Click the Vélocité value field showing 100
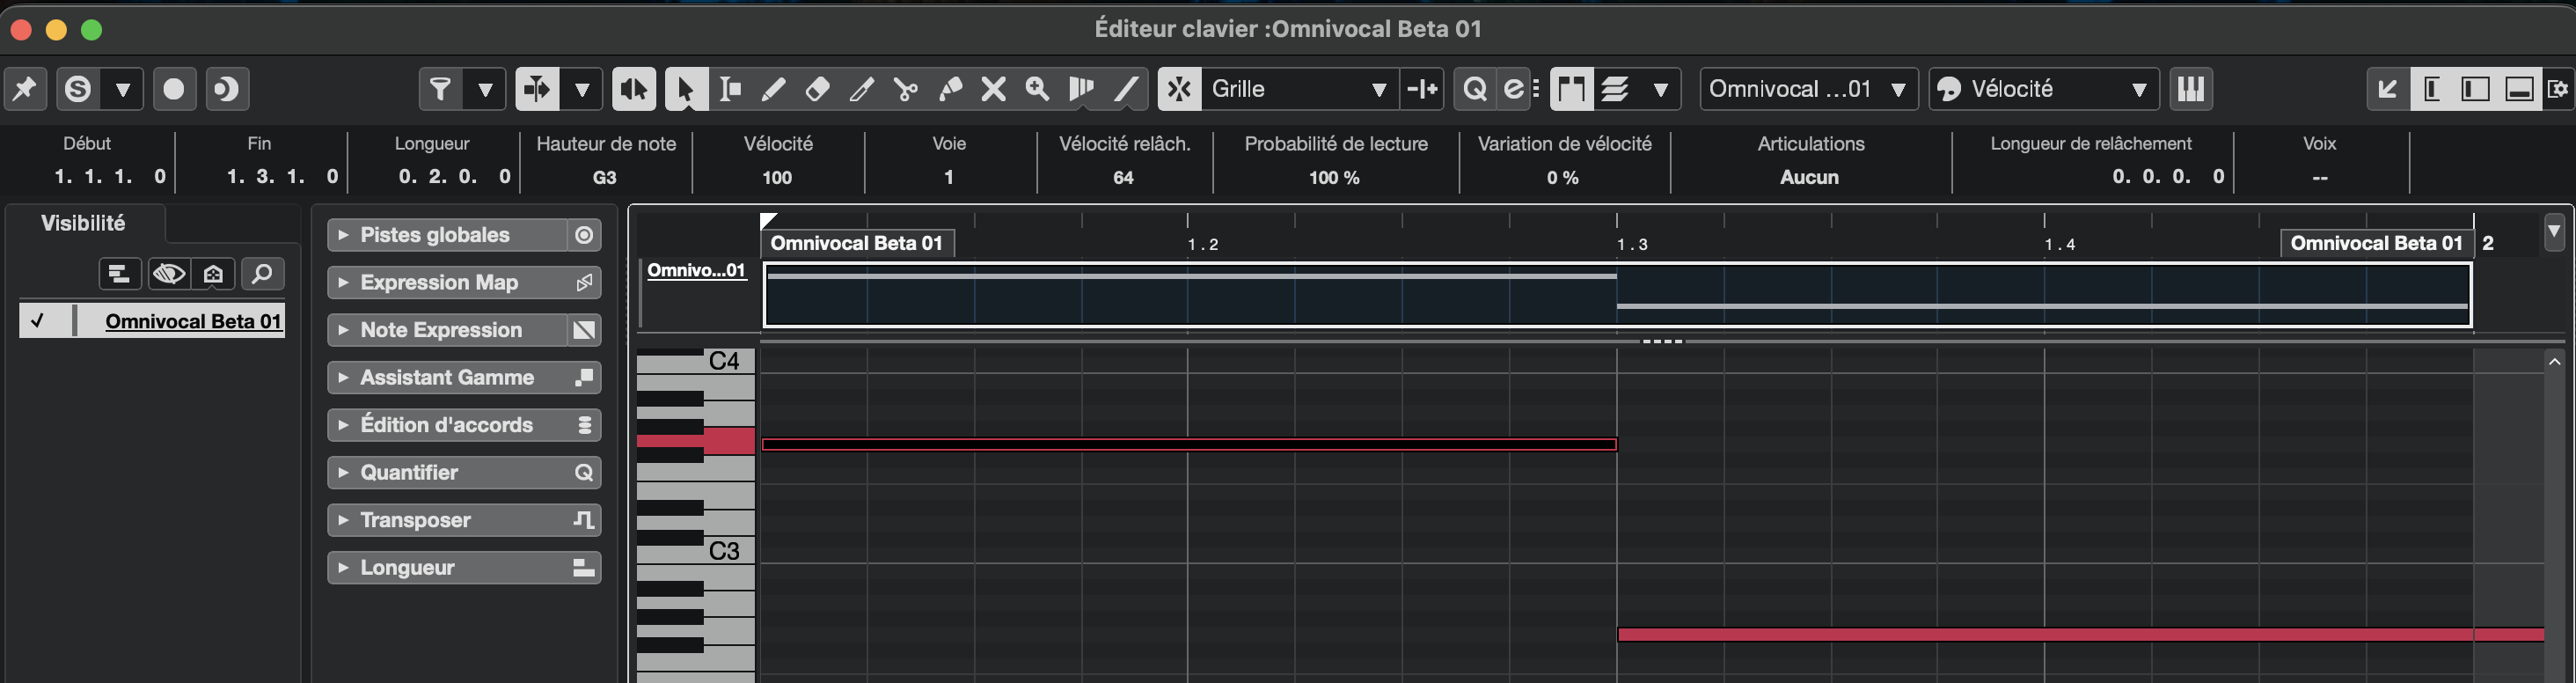This screenshot has height=683, width=2576. coord(777,177)
